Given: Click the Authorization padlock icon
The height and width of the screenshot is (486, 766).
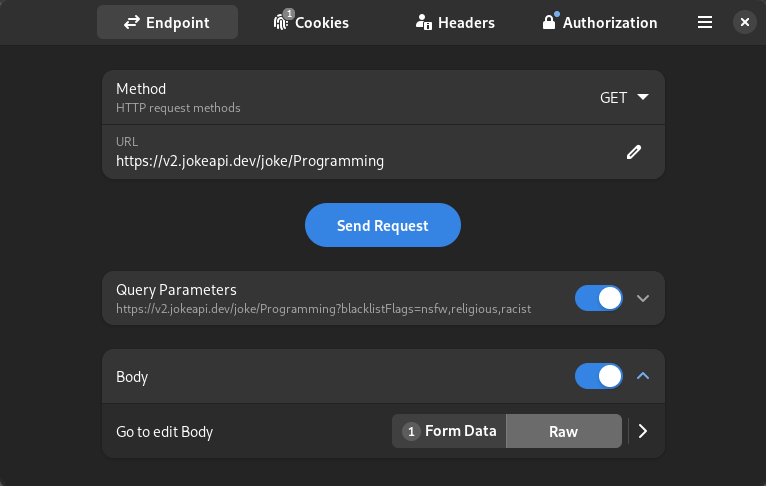Looking at the screenshot, I should click(x=549, y=22).
